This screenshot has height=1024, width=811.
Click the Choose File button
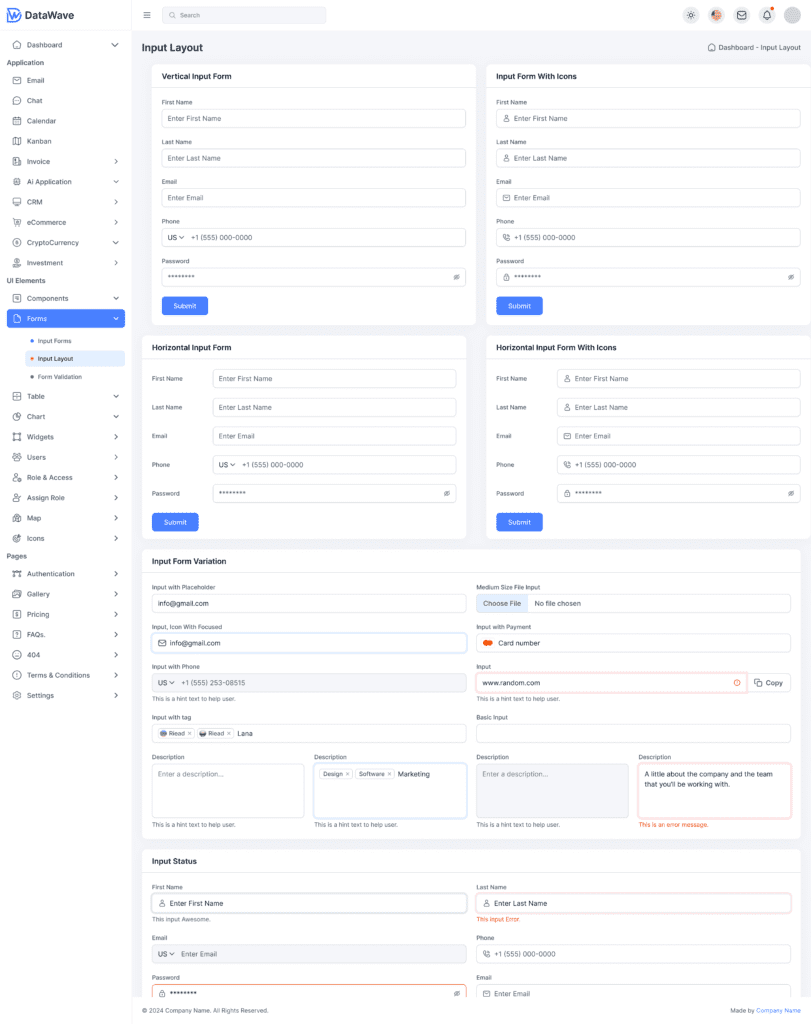502,604
